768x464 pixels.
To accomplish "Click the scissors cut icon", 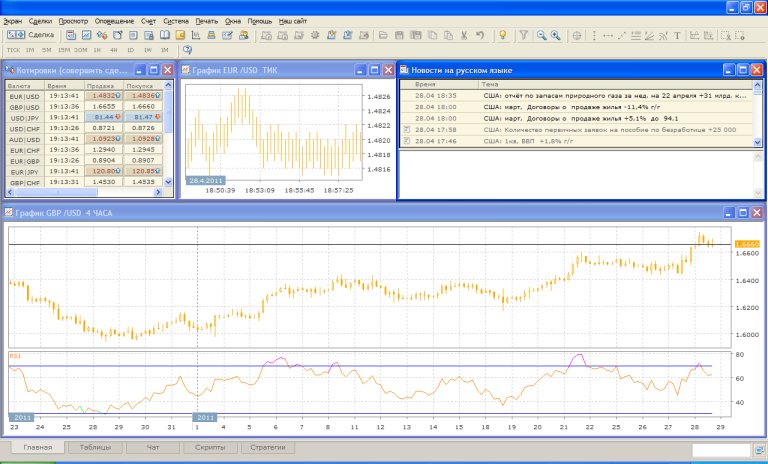I will pos(464,35).
